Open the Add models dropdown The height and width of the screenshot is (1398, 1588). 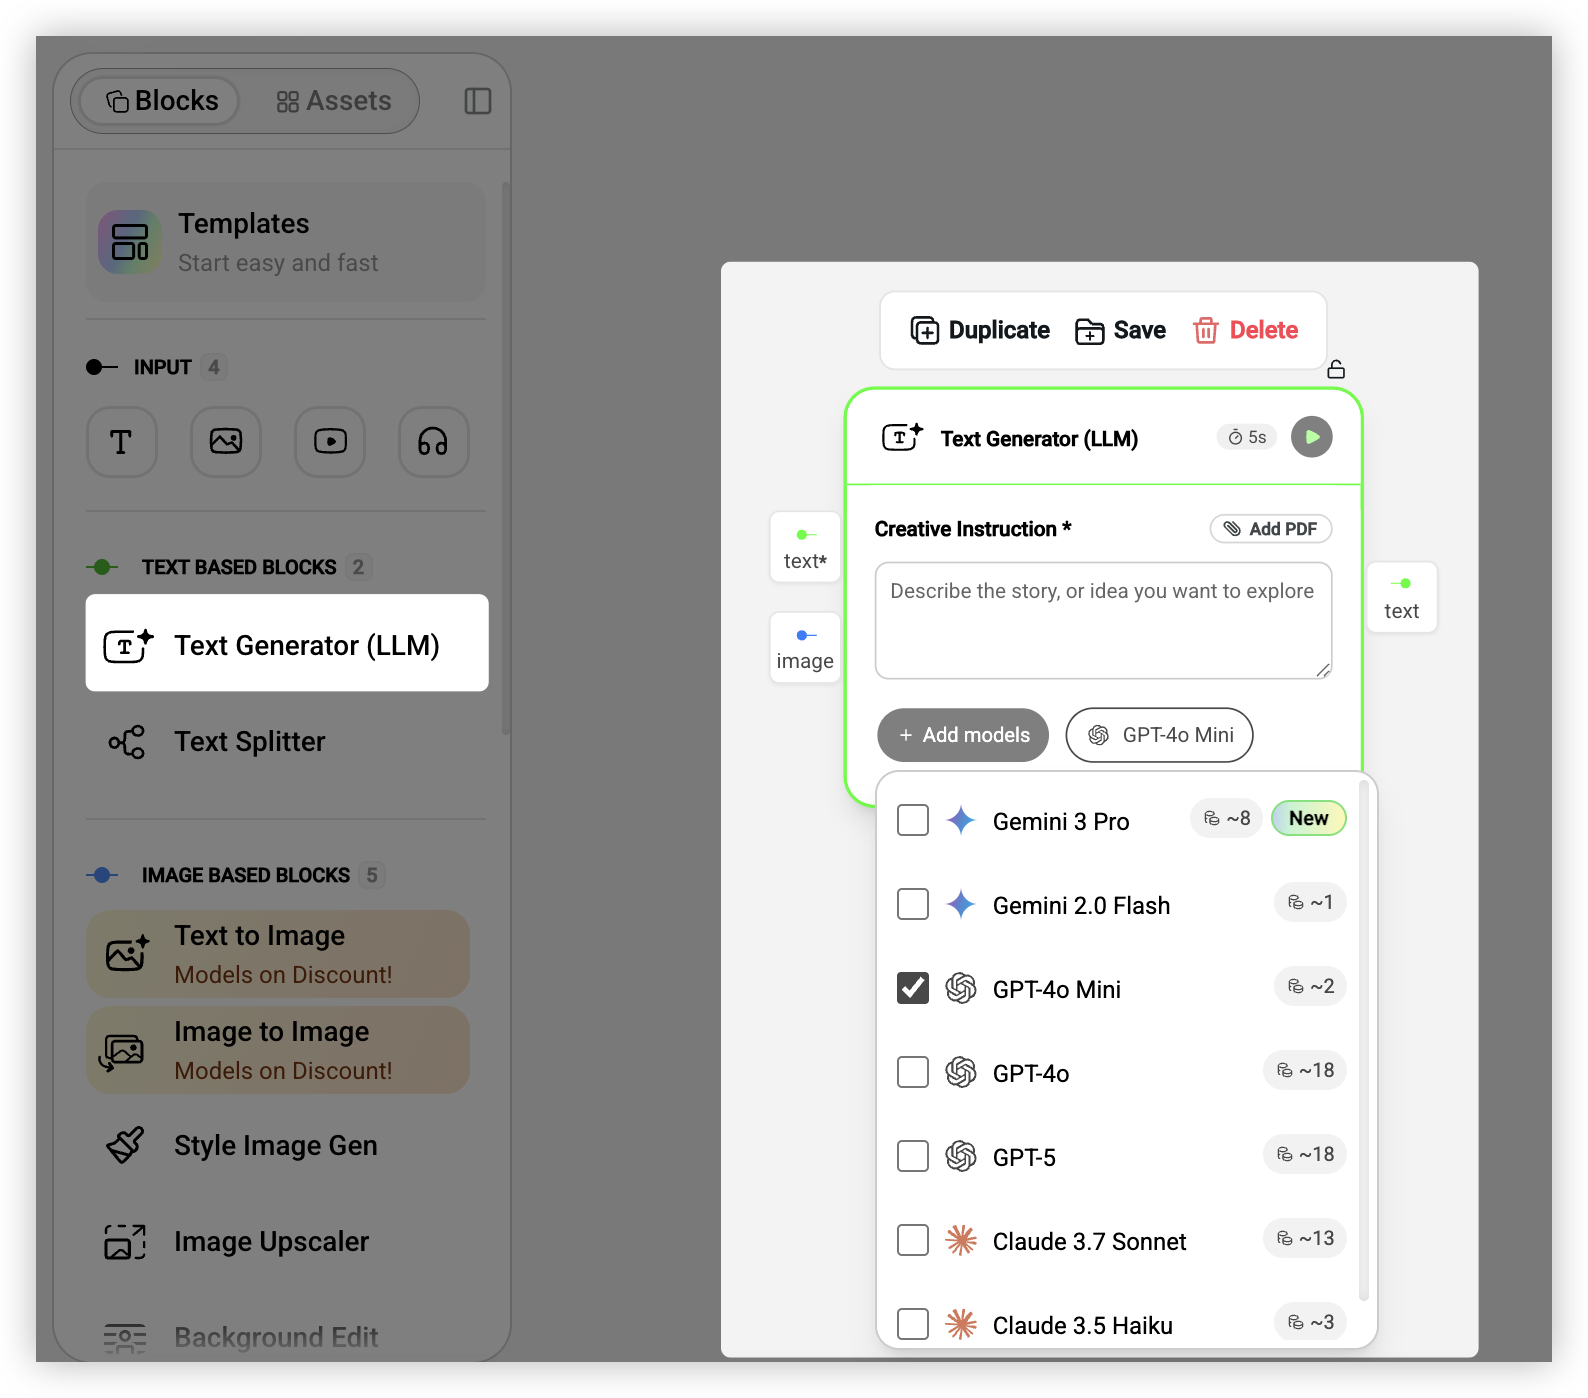963,735
